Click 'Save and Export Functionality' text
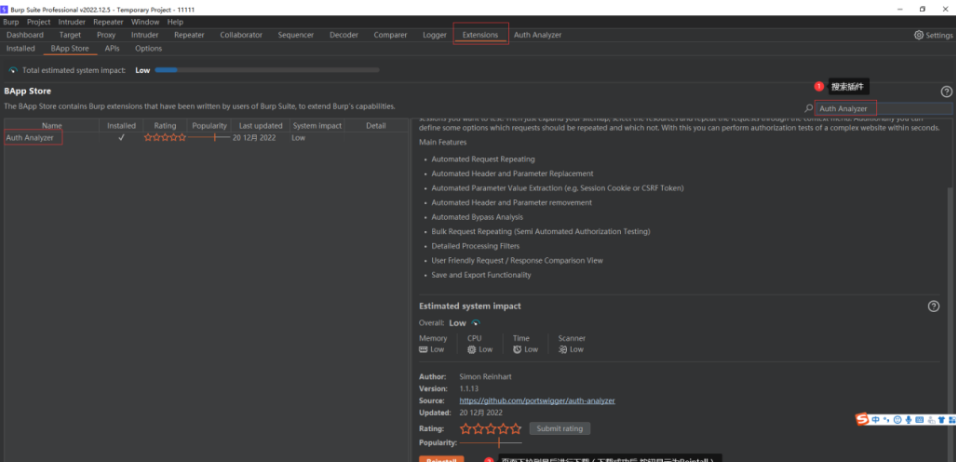The image size is (956, 462). click(481, 275)
